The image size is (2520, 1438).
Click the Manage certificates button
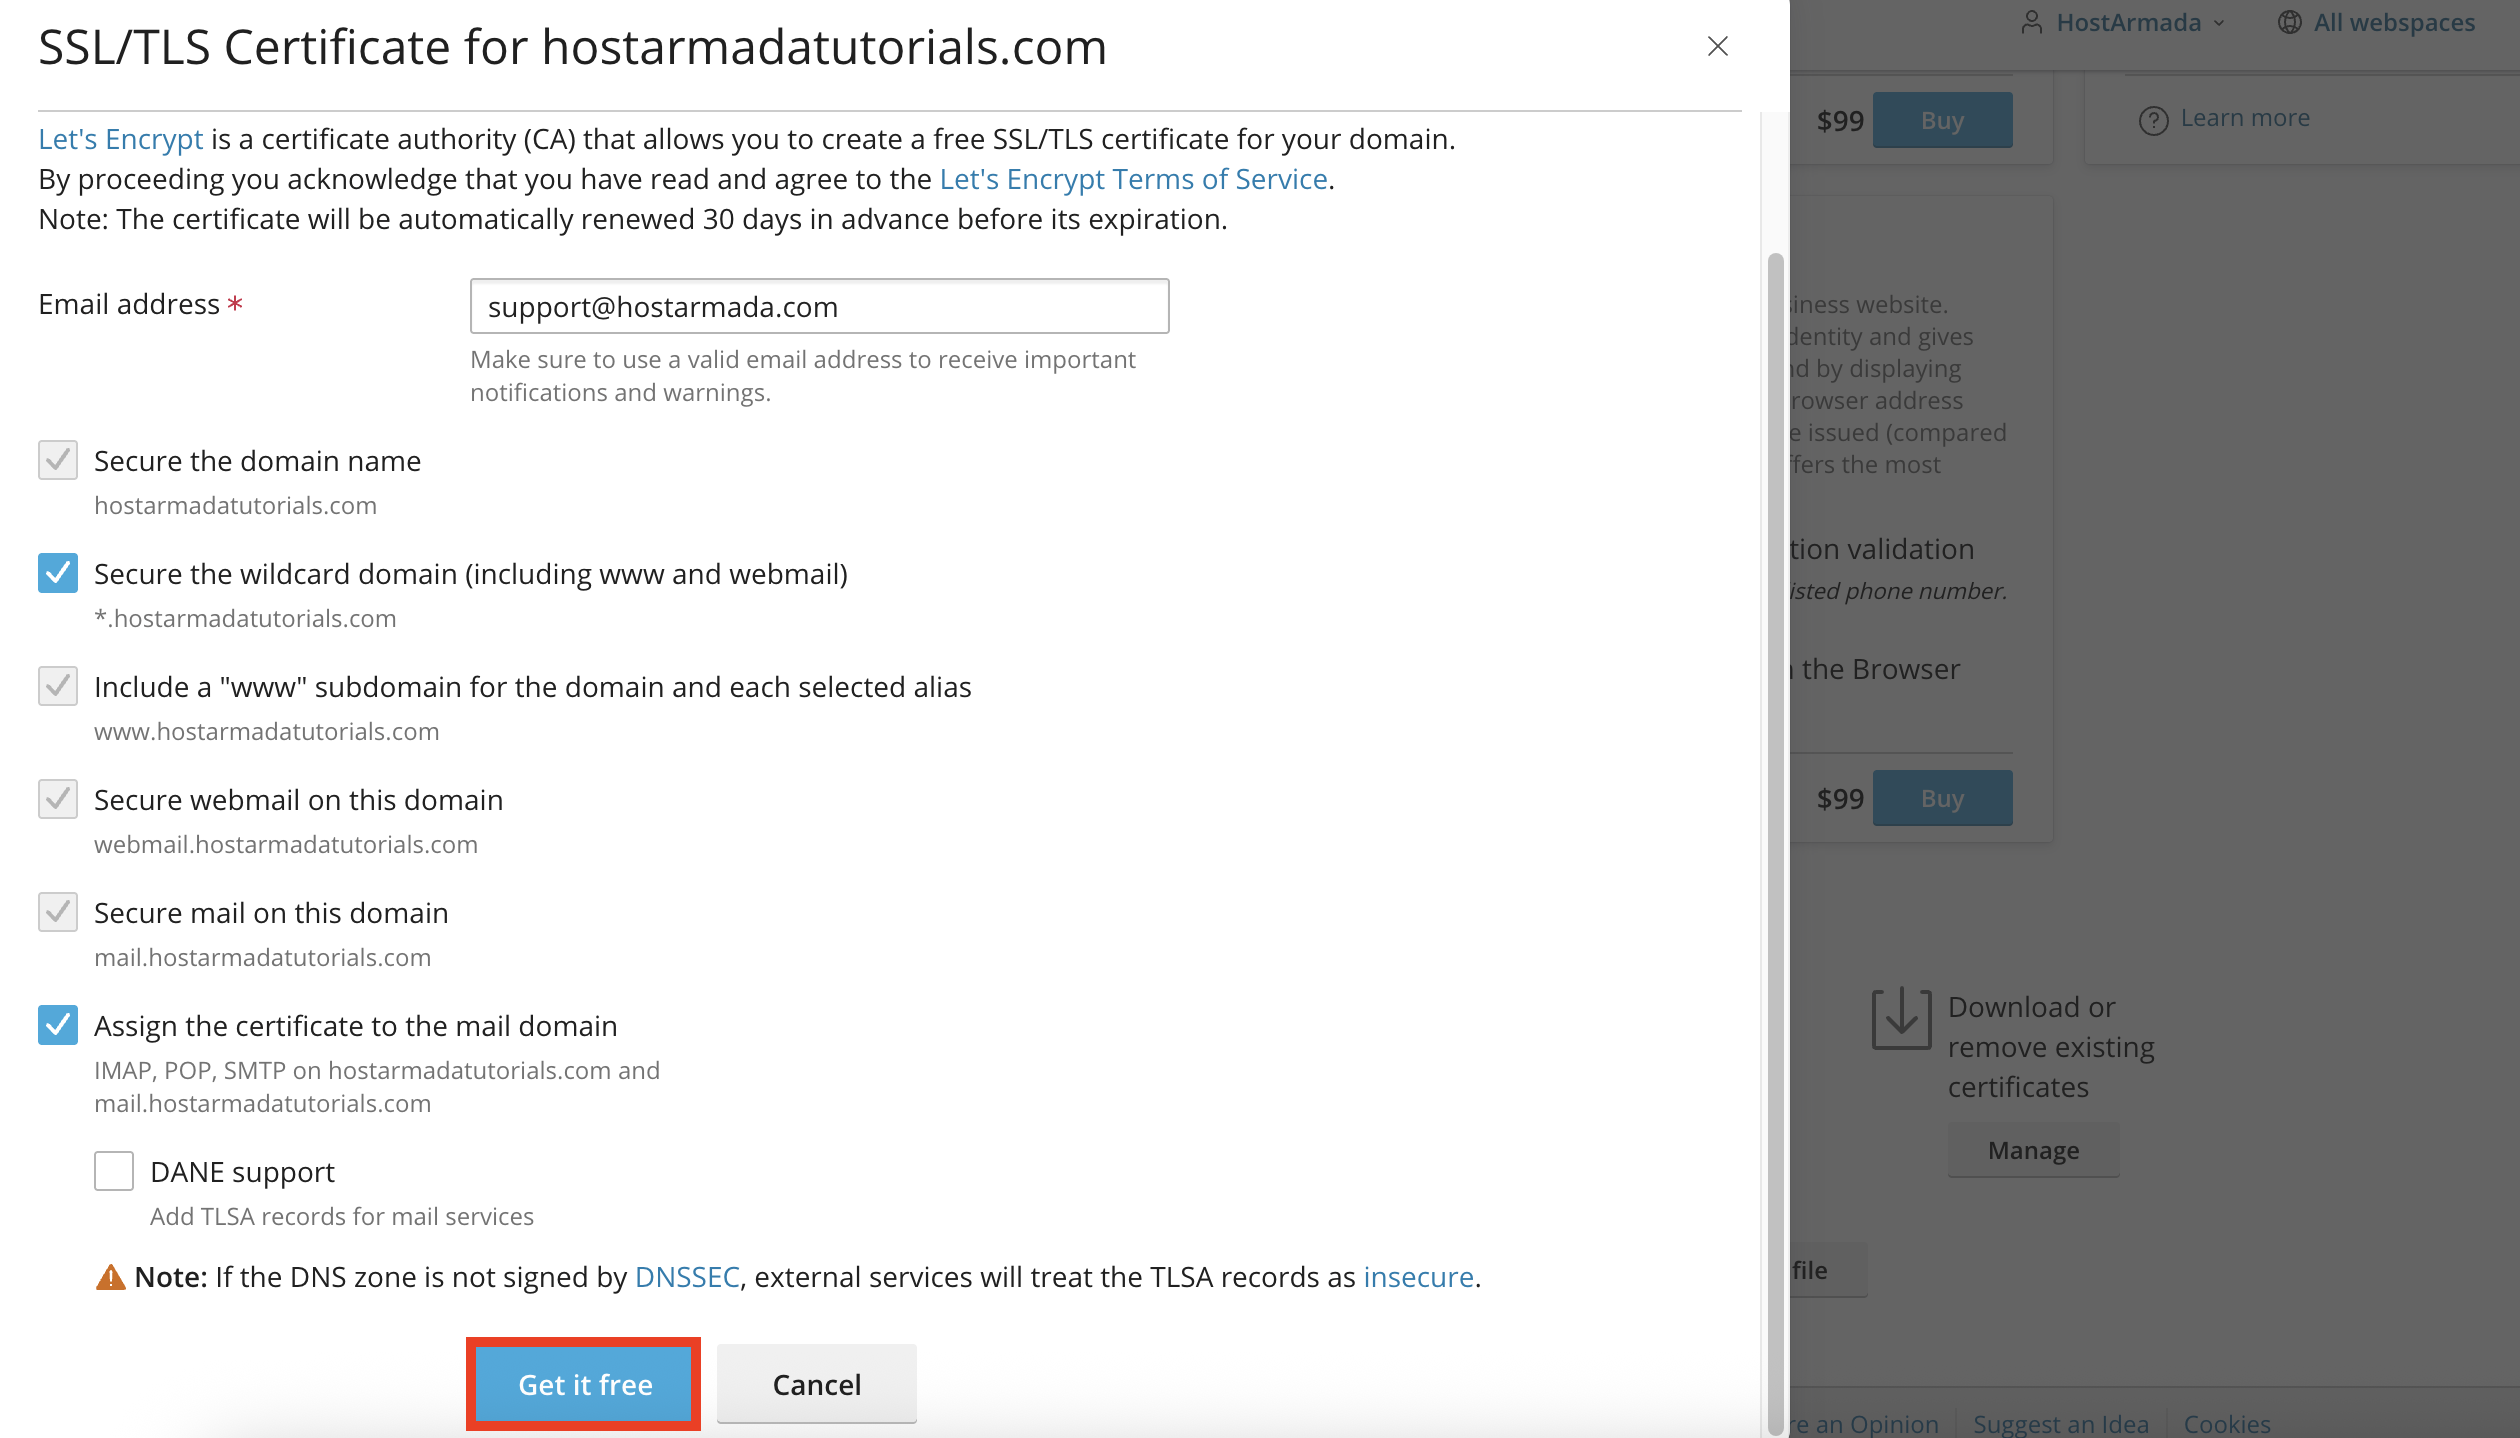click(2033, 1150)
